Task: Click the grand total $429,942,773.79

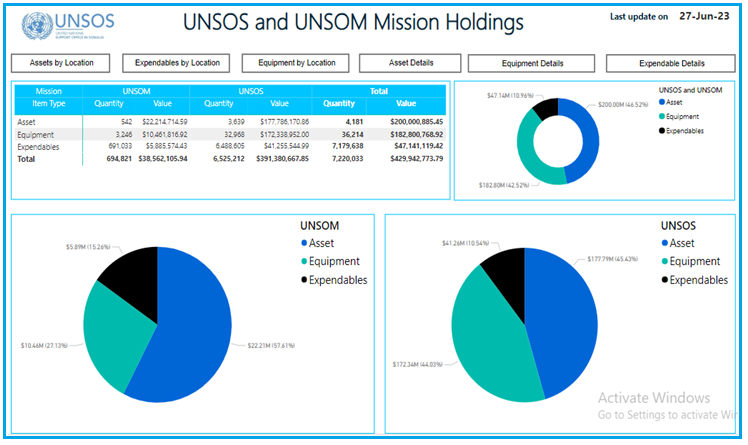Action: 416,158
